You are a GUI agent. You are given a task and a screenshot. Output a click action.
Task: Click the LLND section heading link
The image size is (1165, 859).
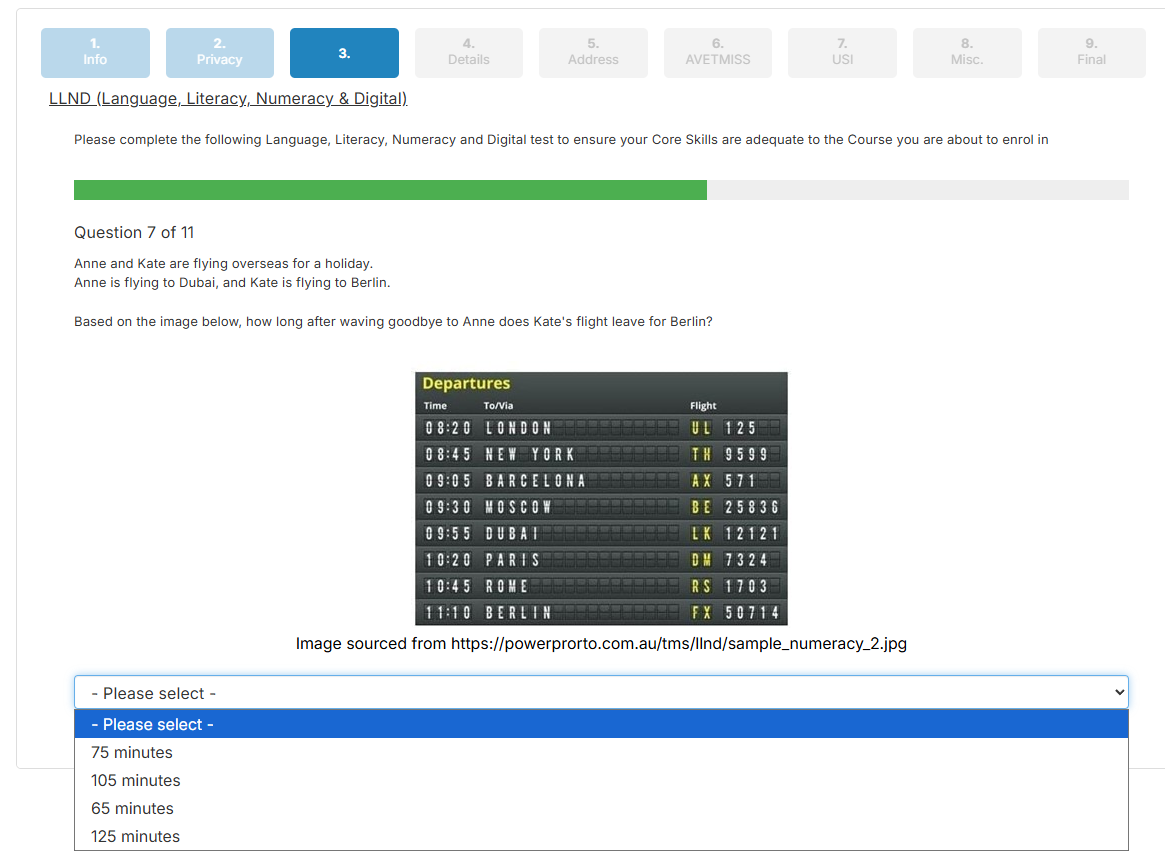point(228,98)
